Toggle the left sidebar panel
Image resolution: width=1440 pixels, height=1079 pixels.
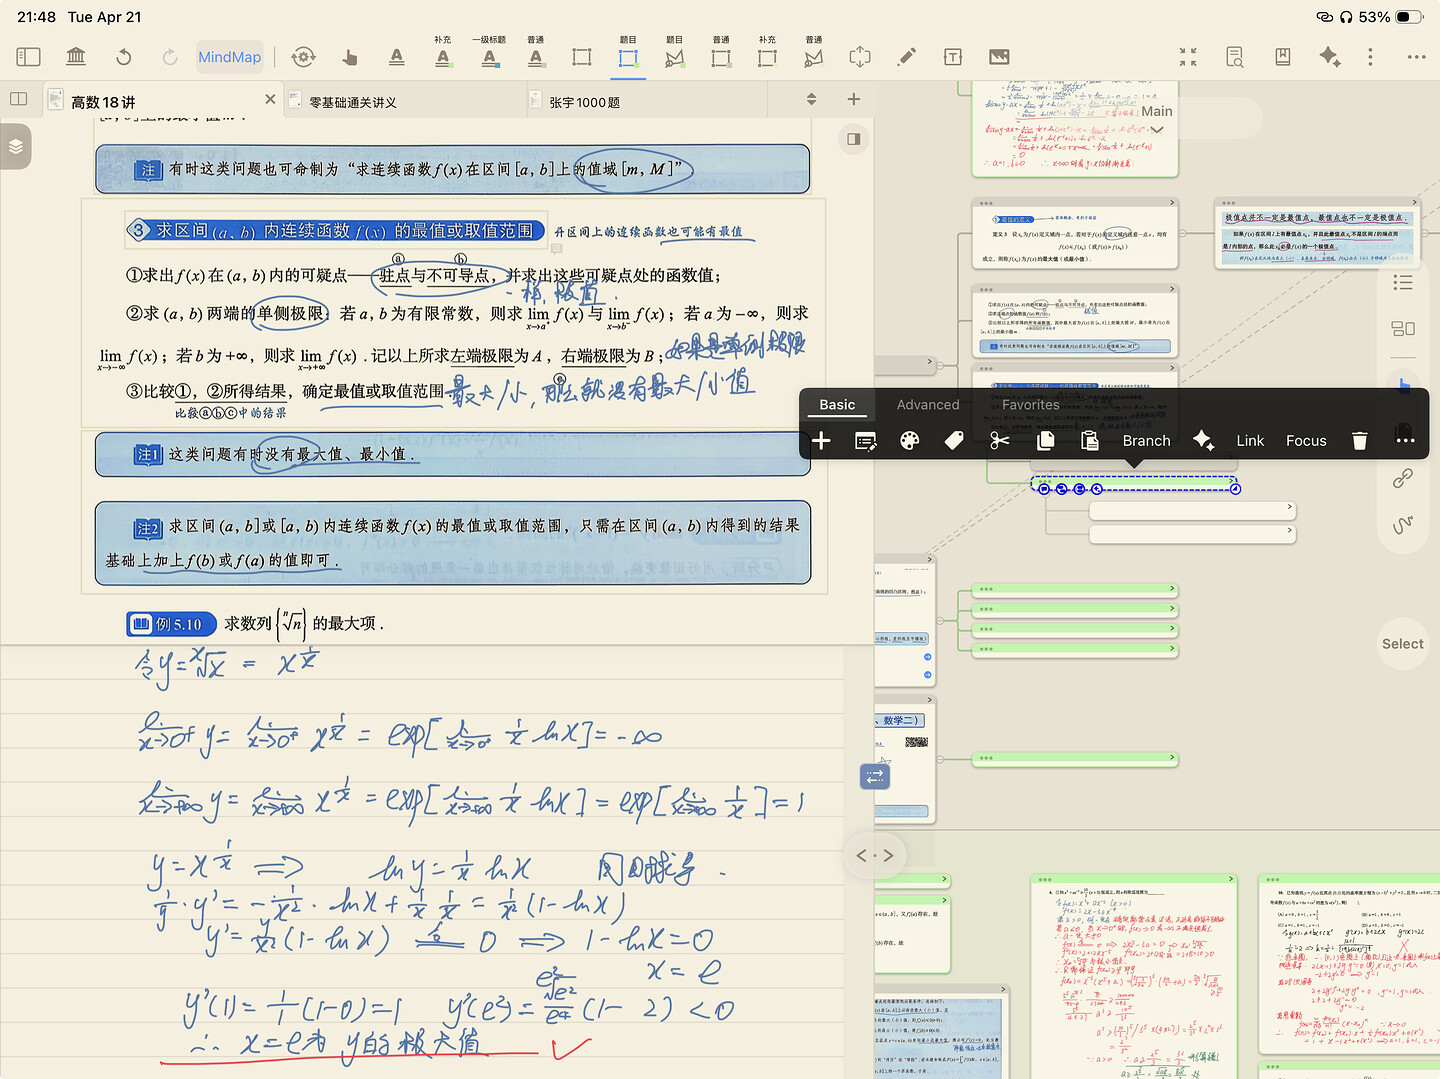tap(29, 57)
